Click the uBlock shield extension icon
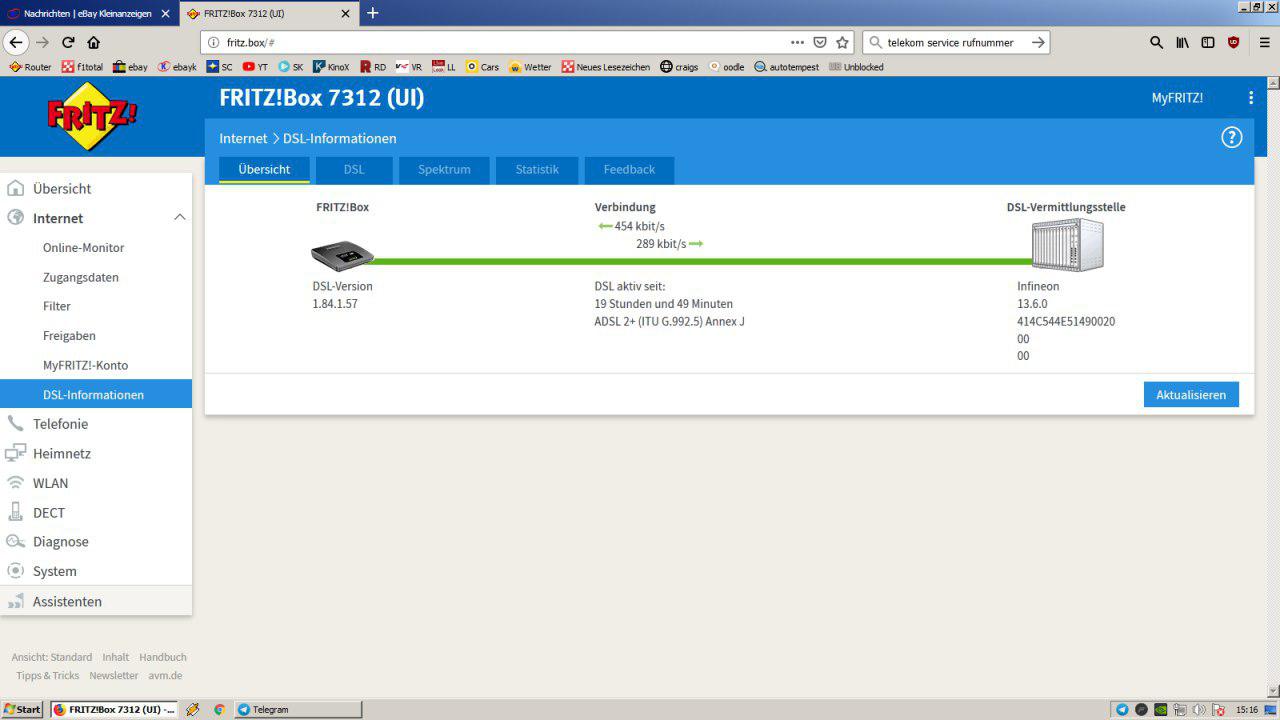The image size is (1280, 720). point(1234,42)
